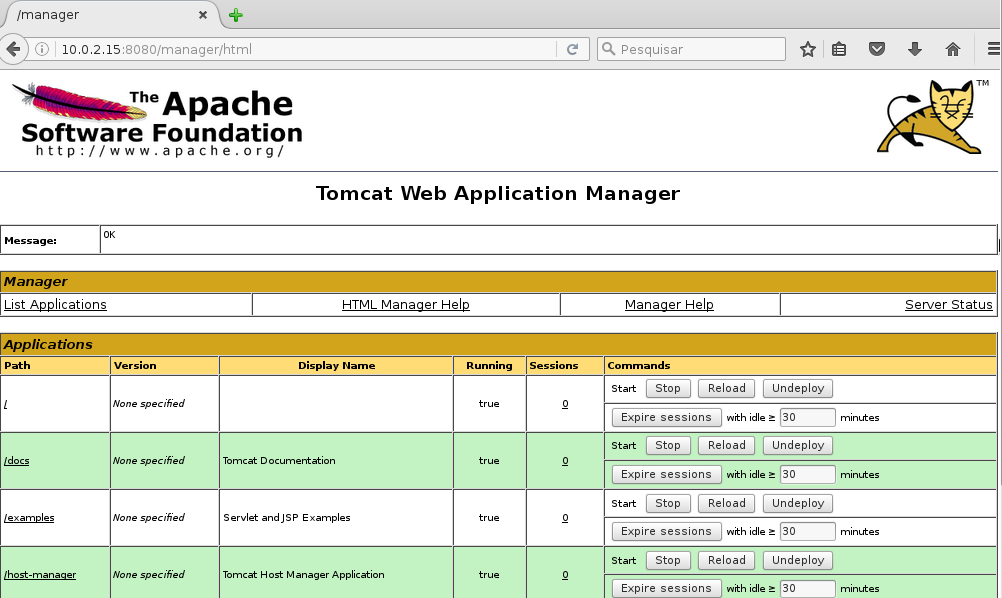Viewport: 1002px width, 598px height.
Task: Undeploy the root / application
Action: pos(798,388)
